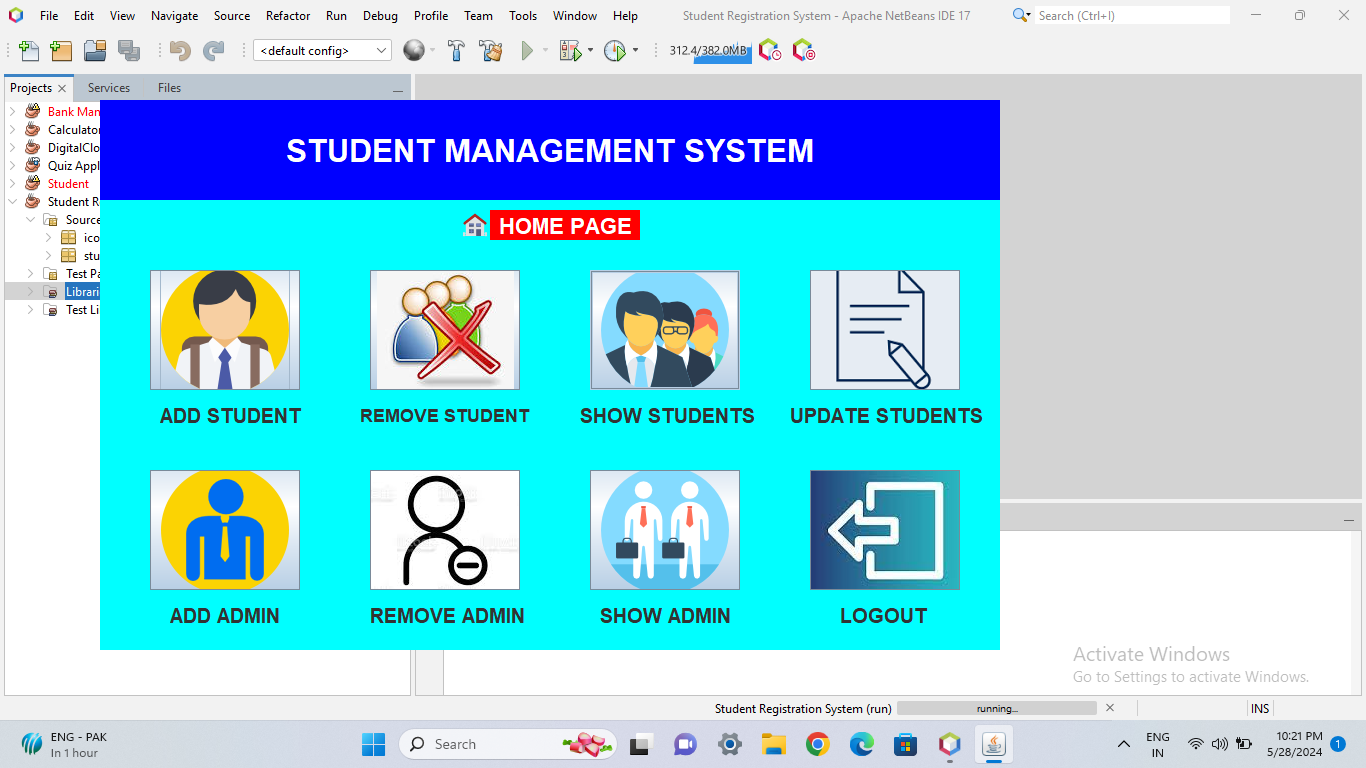
Task: Expand the Test Packages tree node
Action: tap(30, 274)
